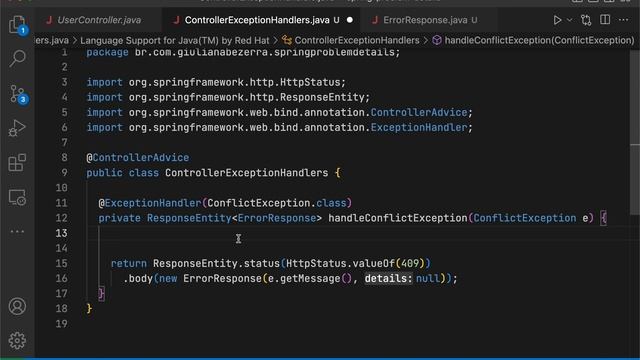Click the unsaved dot on ControllerExceptionHandlers tab
This screenshot has height=360, width=640.
coord(350,20)
